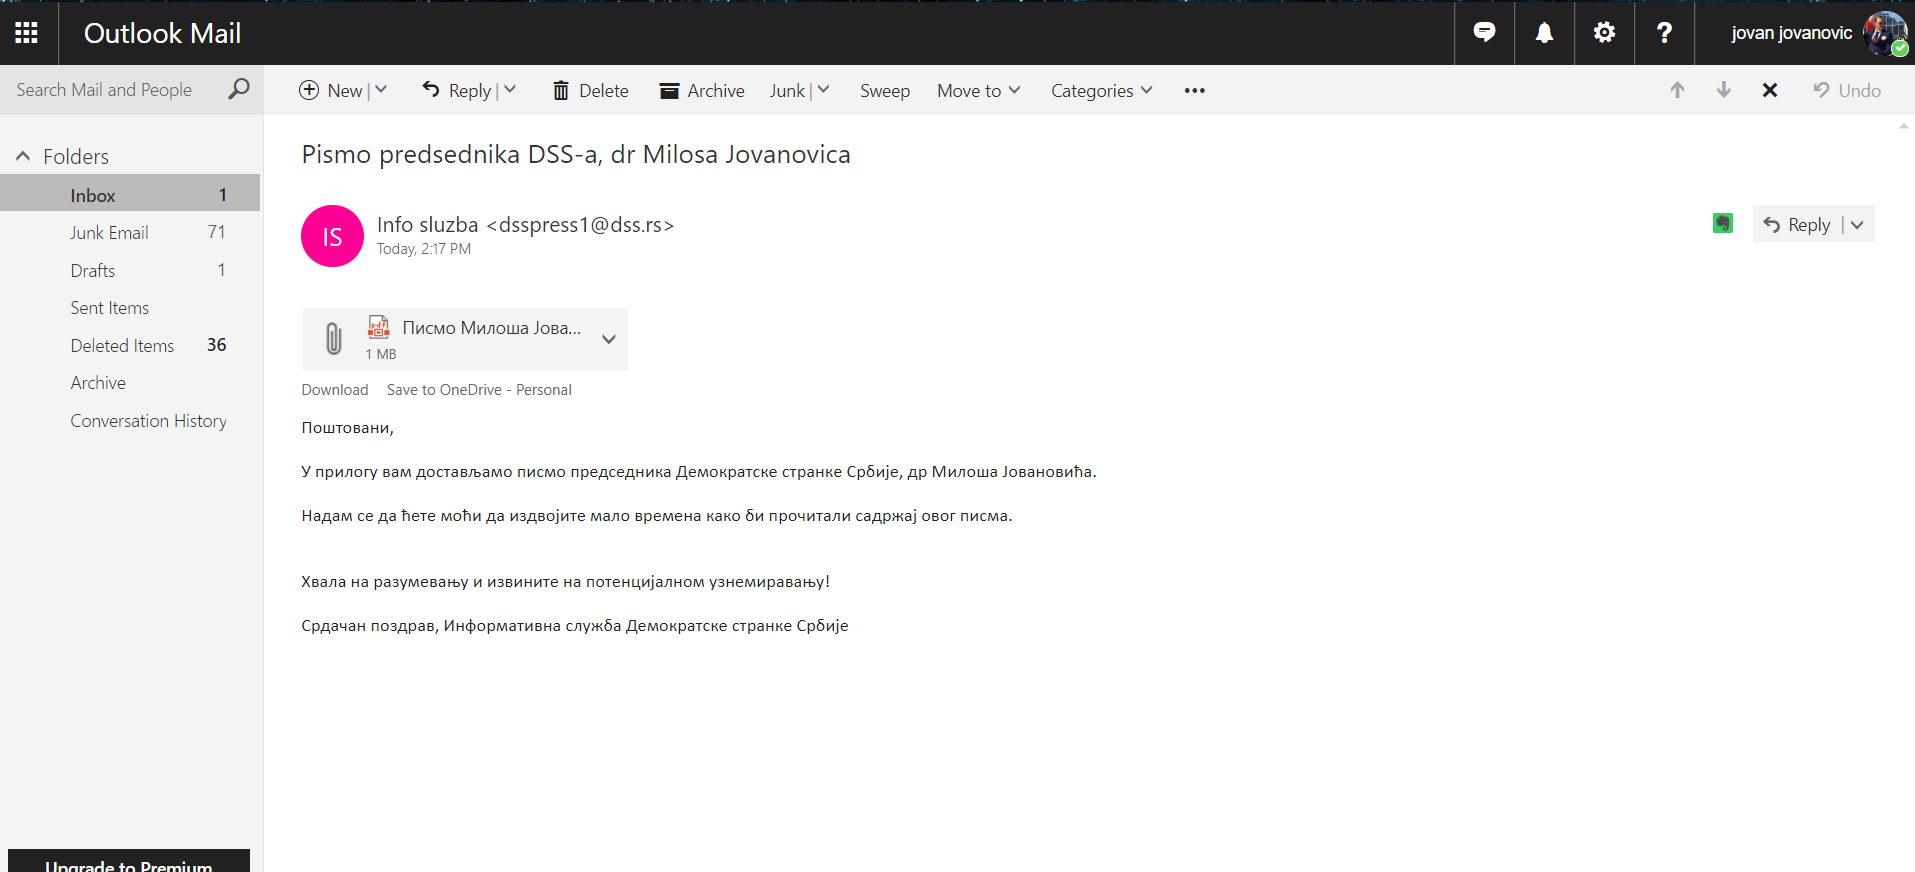Open the Junk Email folder
Viewport: 1915px width, 872px height.
tap(109, 232)
